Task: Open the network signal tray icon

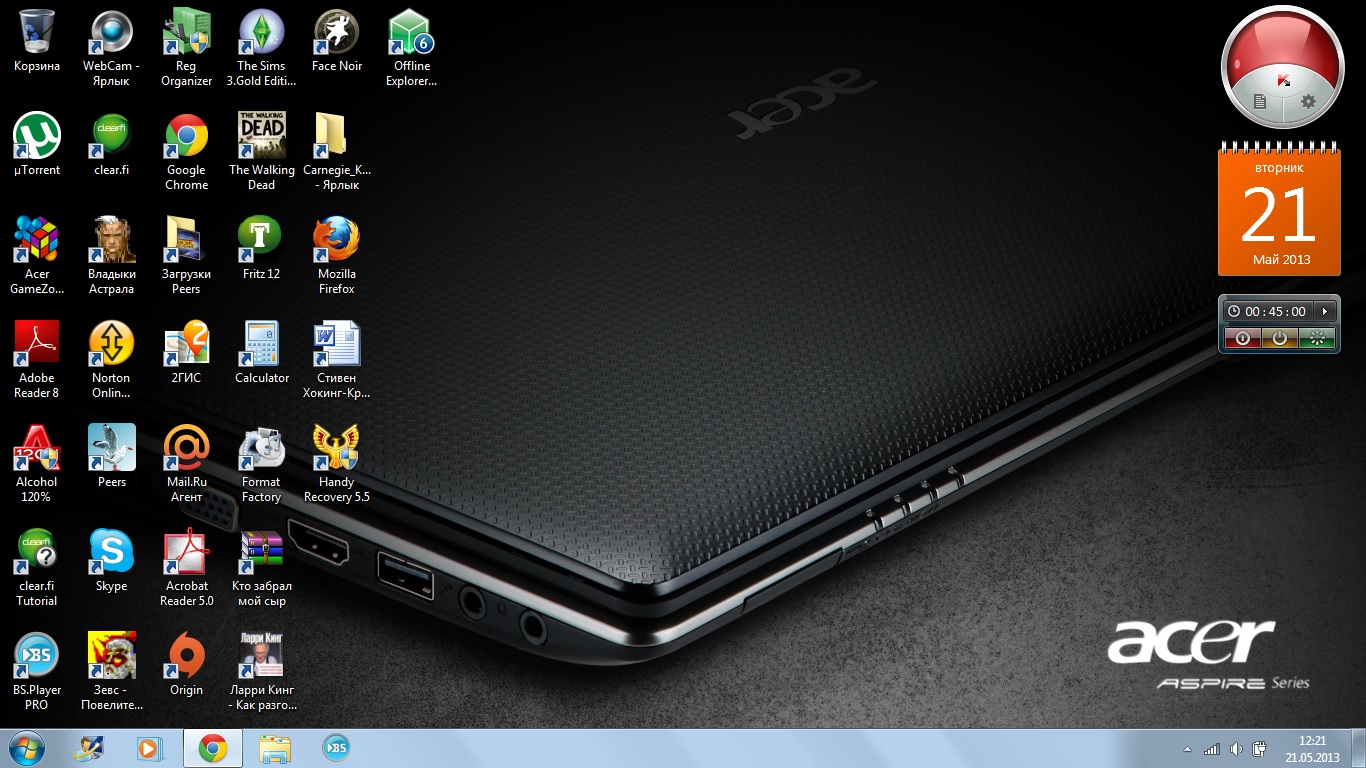Action: point(1212,749)
